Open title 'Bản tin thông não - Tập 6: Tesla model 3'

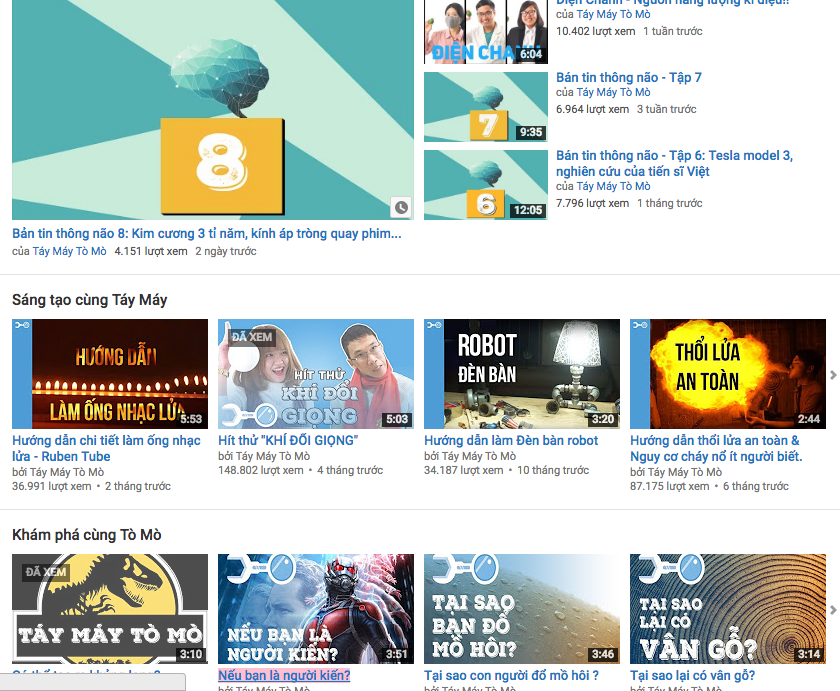674,163
